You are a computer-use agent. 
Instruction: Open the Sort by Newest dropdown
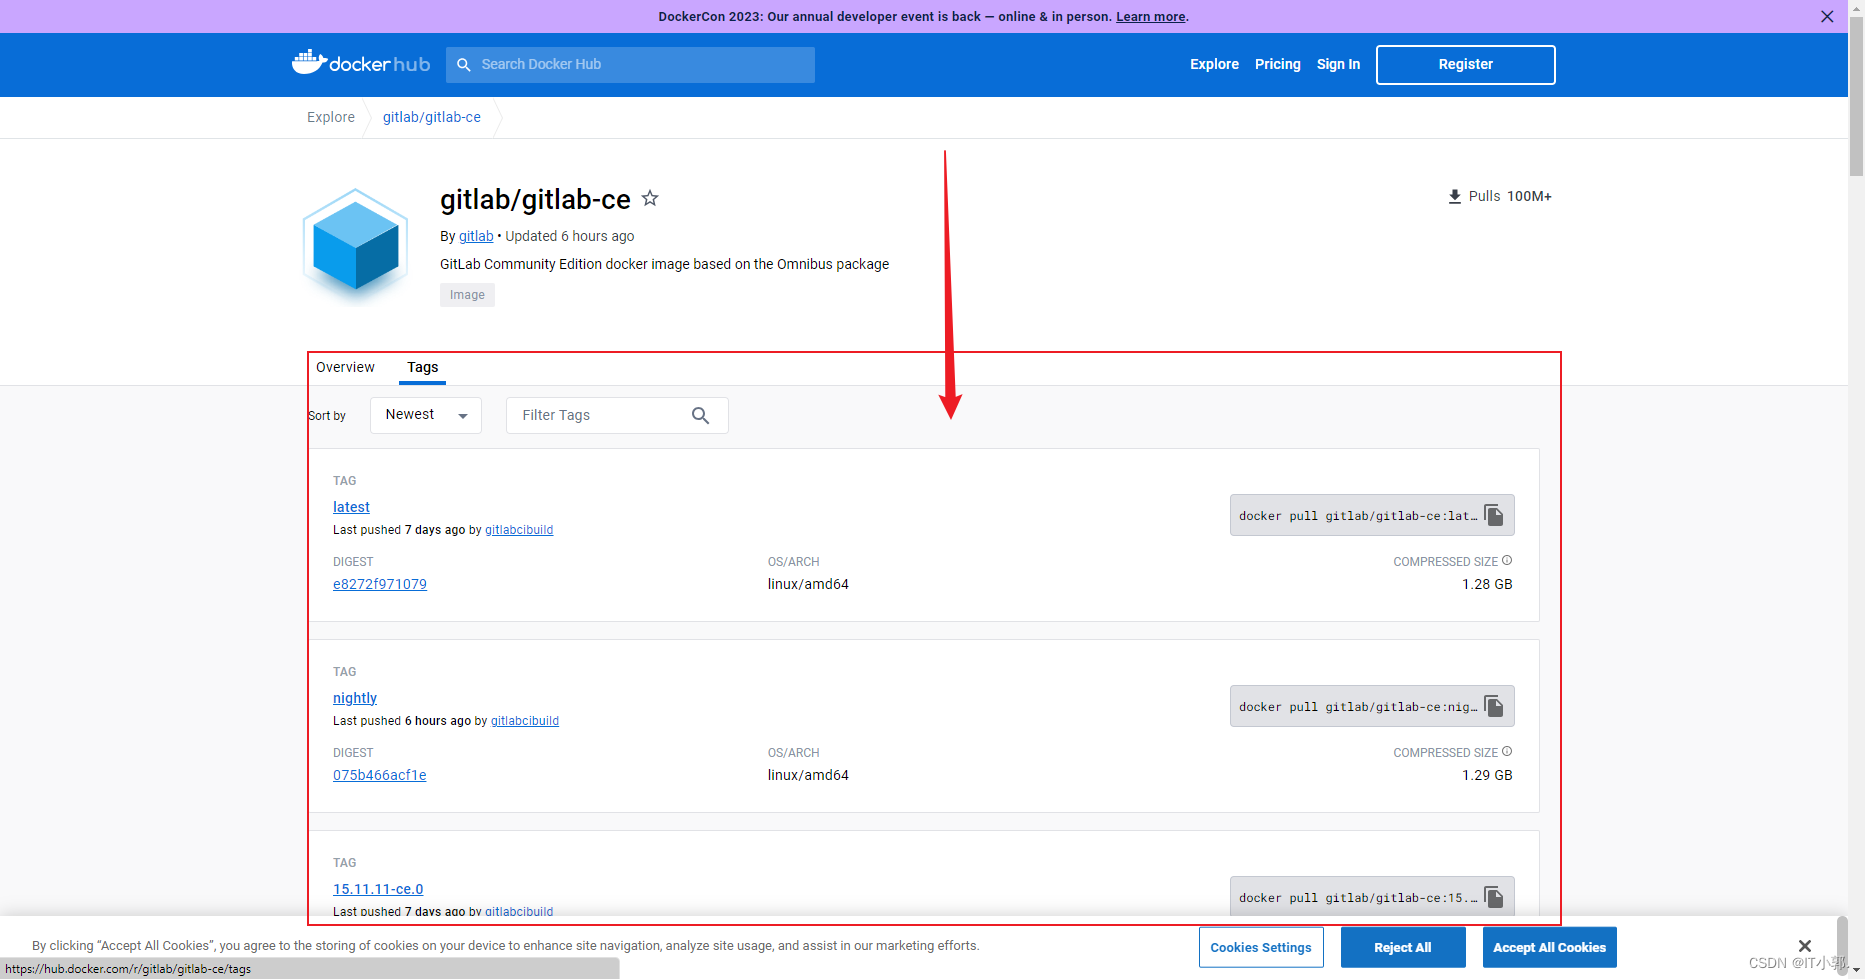tap(426, 415)
